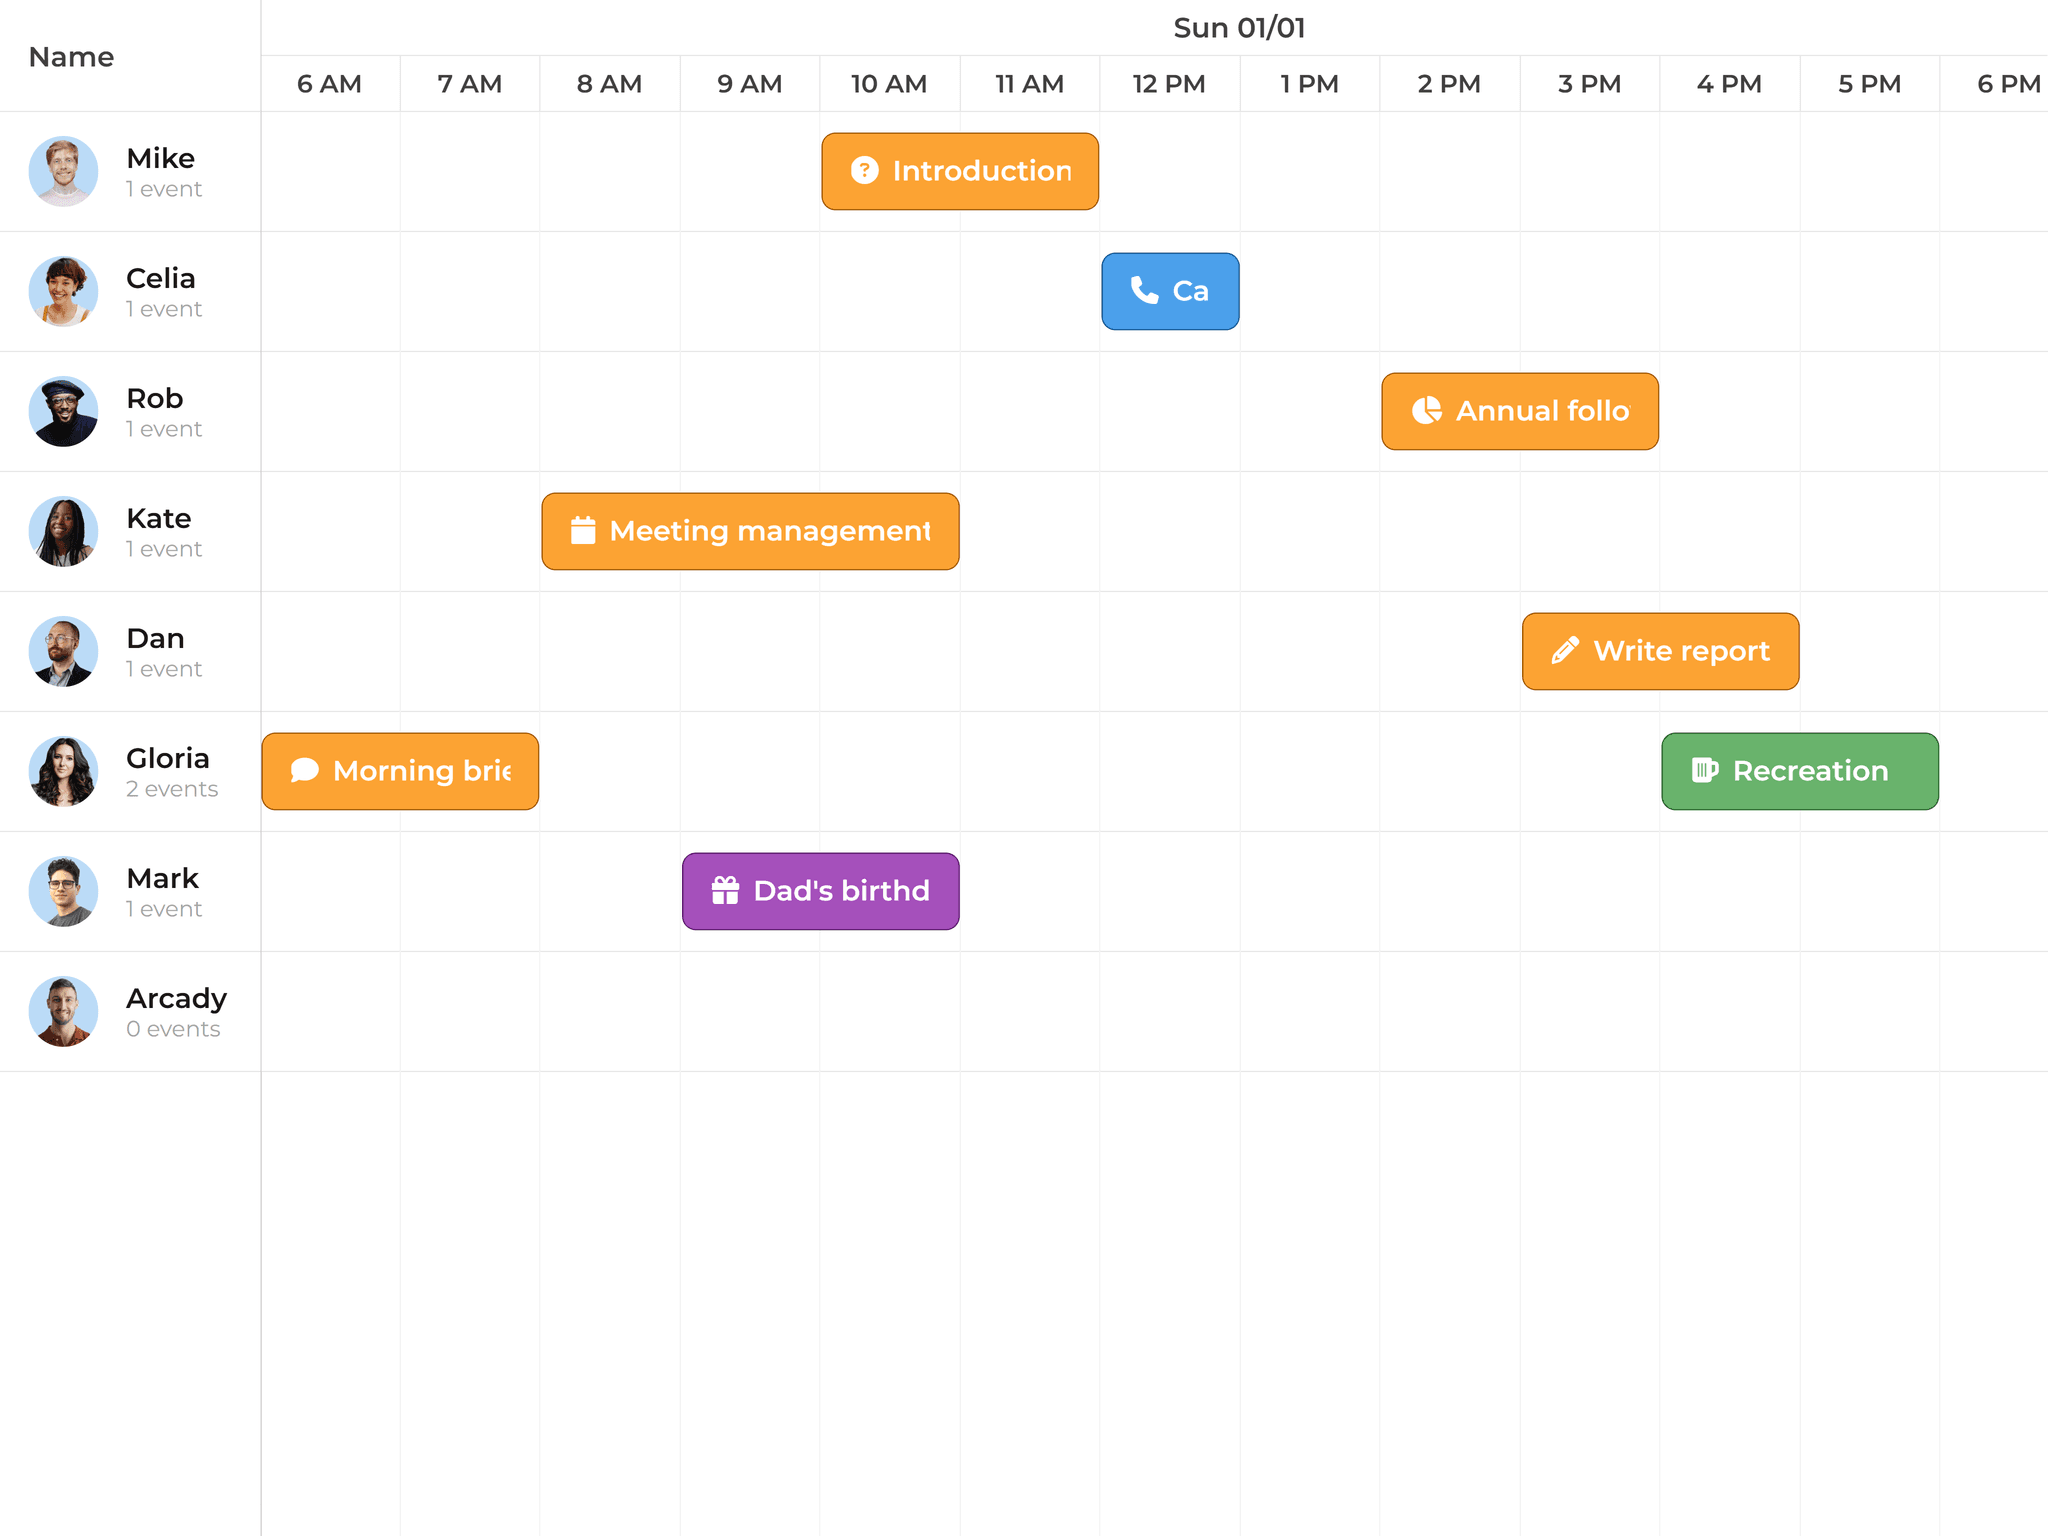Click the question mark icon on Introduction event
This screenshot has width=2048, height=1536.
point(864,171)
